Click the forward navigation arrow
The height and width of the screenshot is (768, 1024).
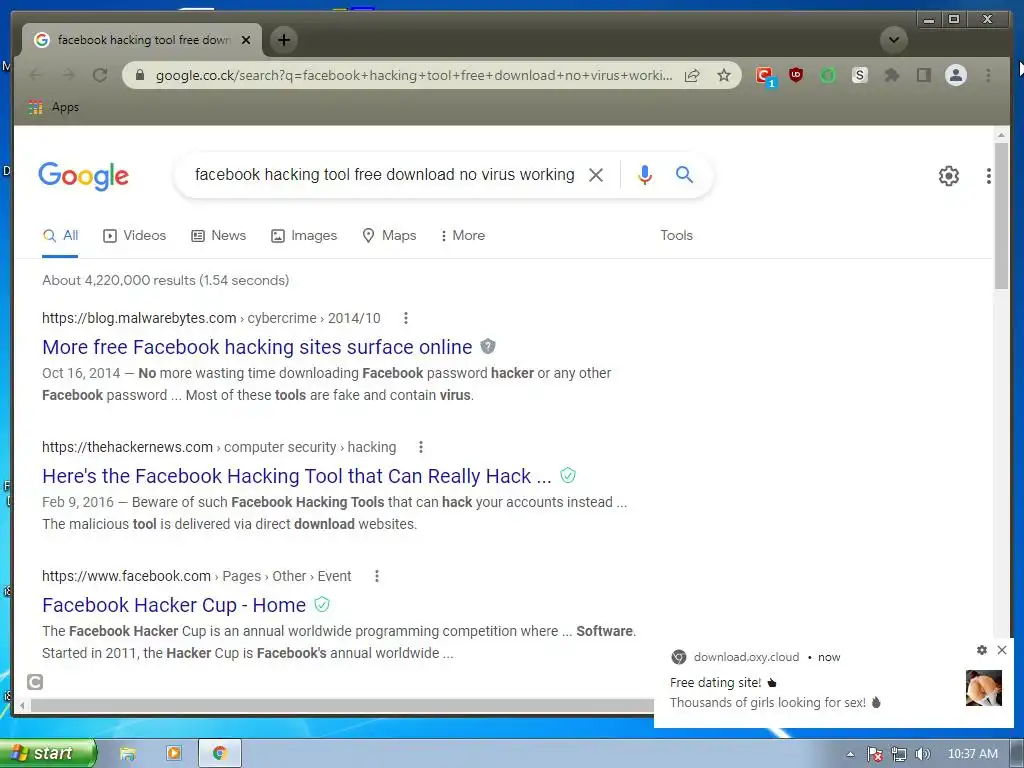tap(68, 75)
